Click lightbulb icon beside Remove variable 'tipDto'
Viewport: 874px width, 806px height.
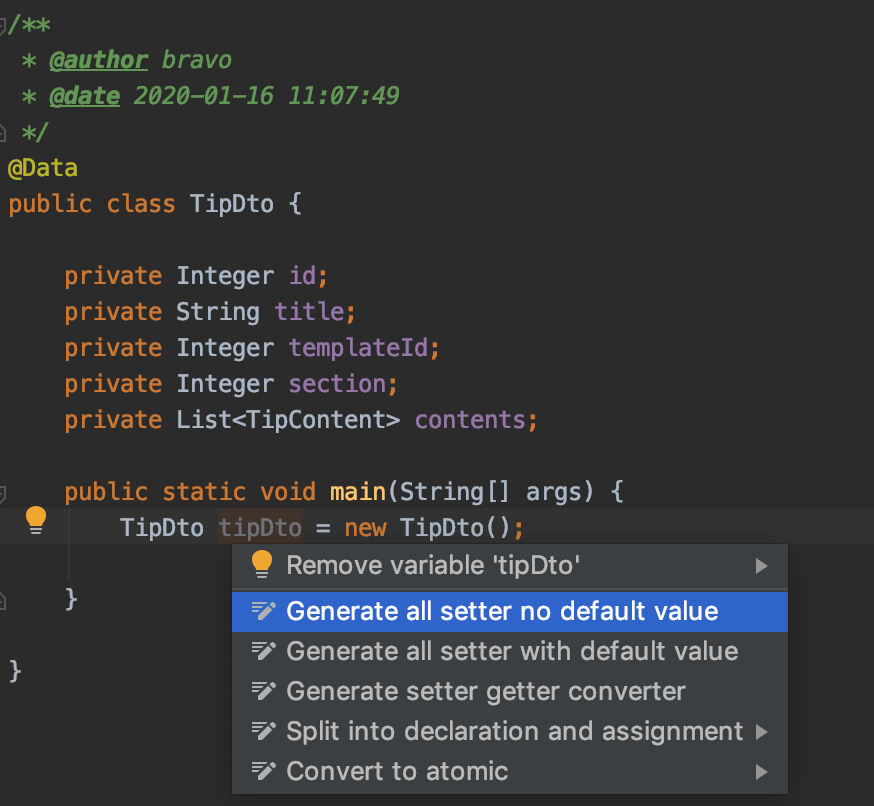point(262,565)
